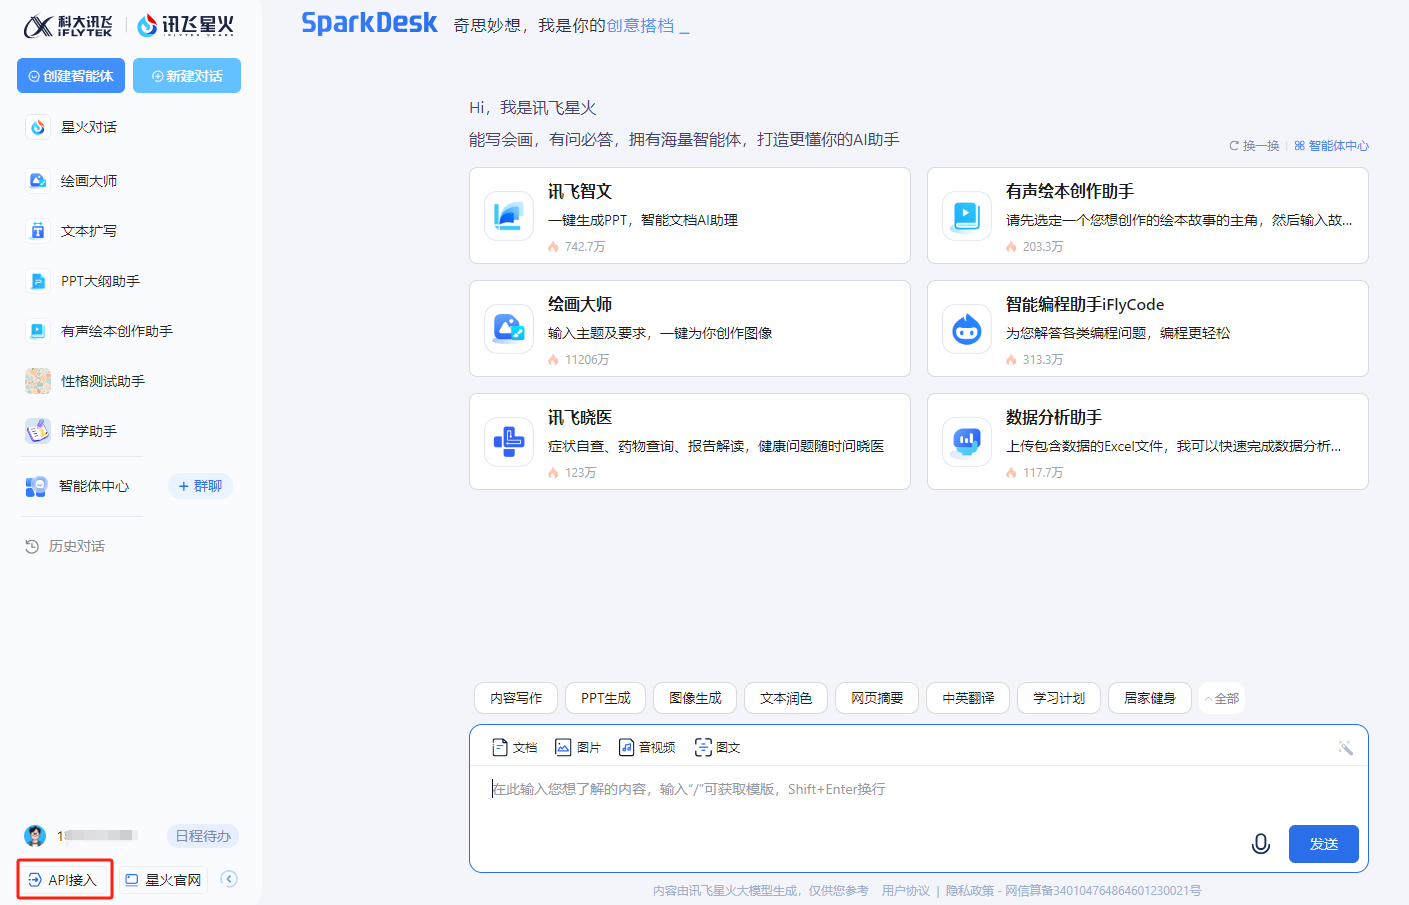Open 绘画大师 from the sidebar

[89, 181]
